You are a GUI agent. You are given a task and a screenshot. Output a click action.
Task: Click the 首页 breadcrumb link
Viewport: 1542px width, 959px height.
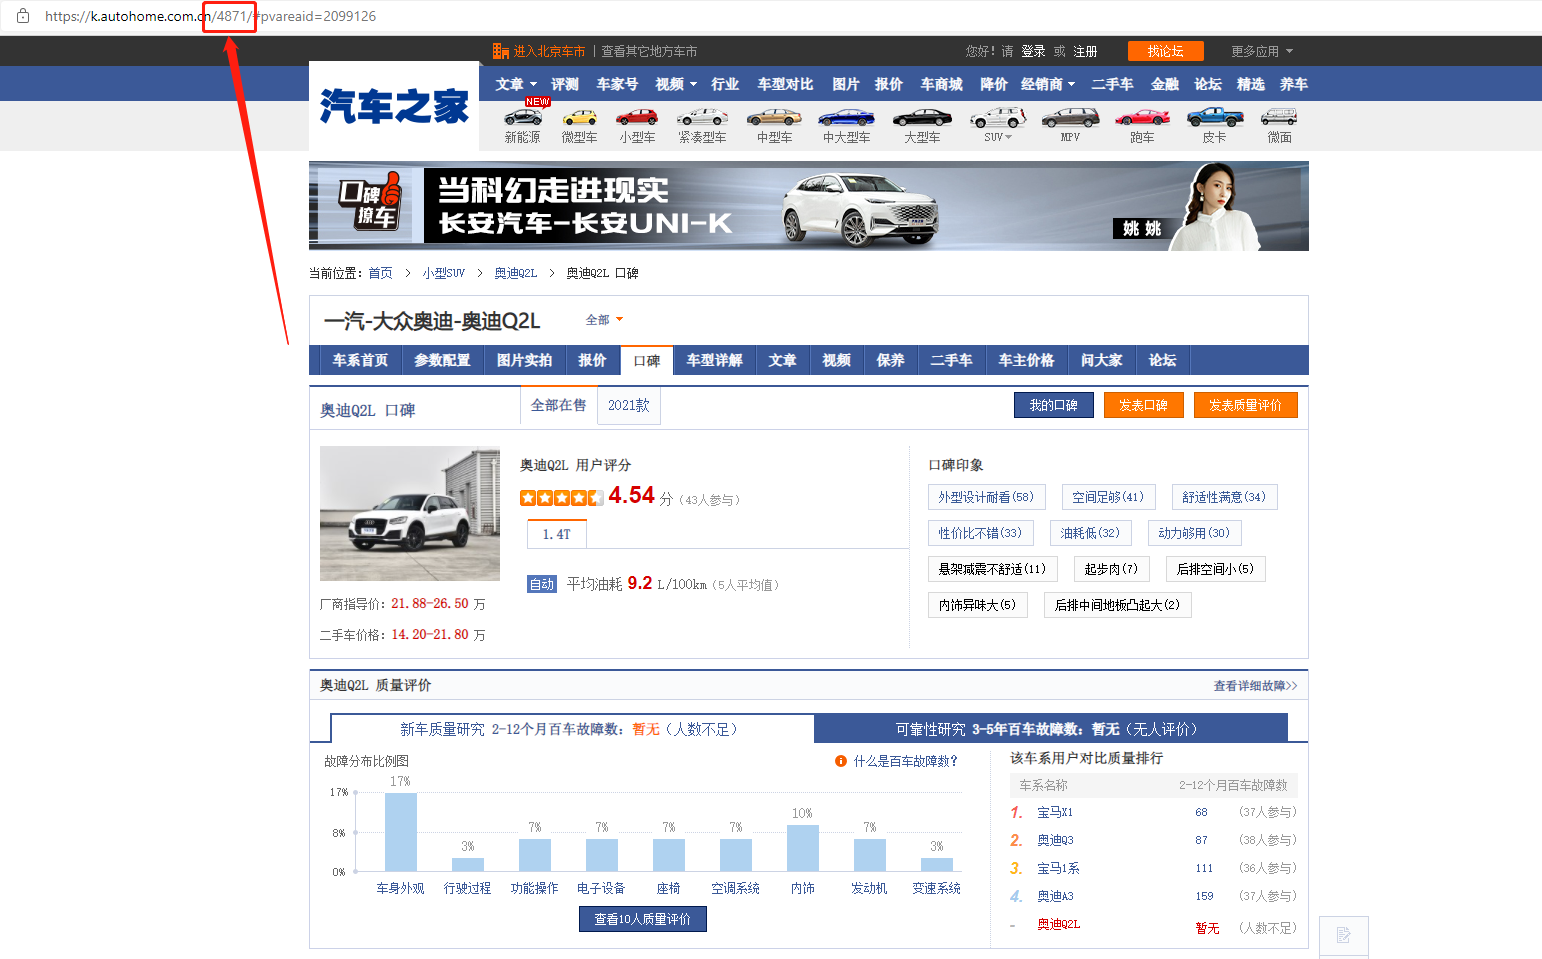click(x=380, y=273)
